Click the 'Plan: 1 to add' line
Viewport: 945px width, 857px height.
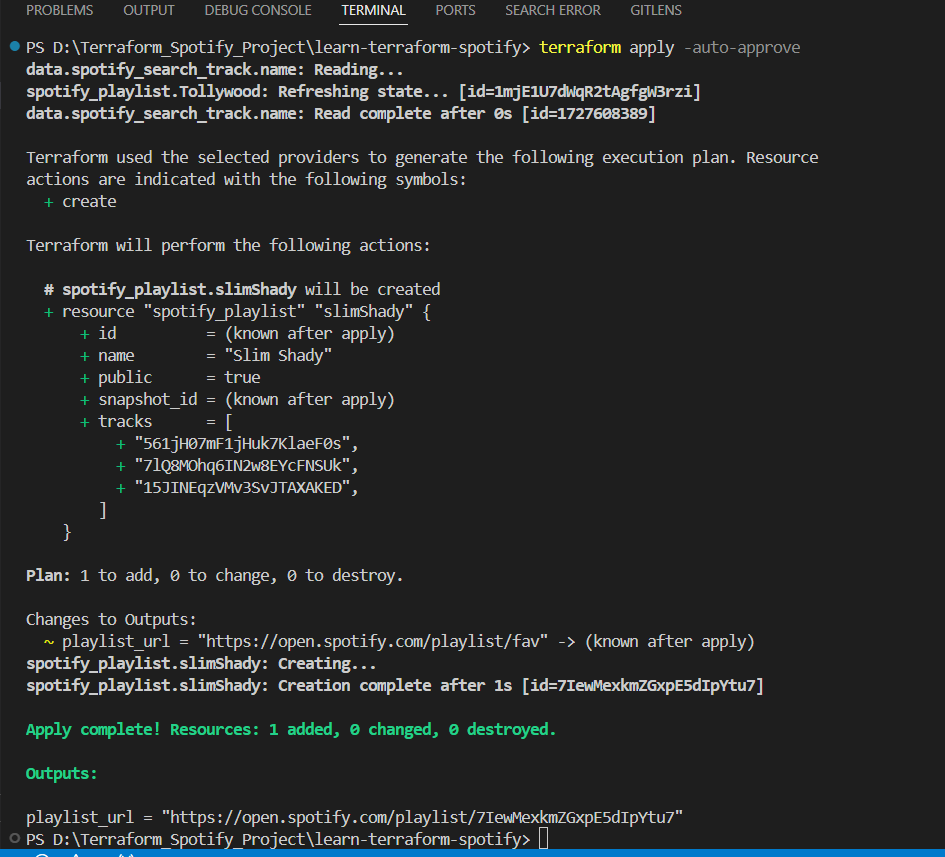214,576
